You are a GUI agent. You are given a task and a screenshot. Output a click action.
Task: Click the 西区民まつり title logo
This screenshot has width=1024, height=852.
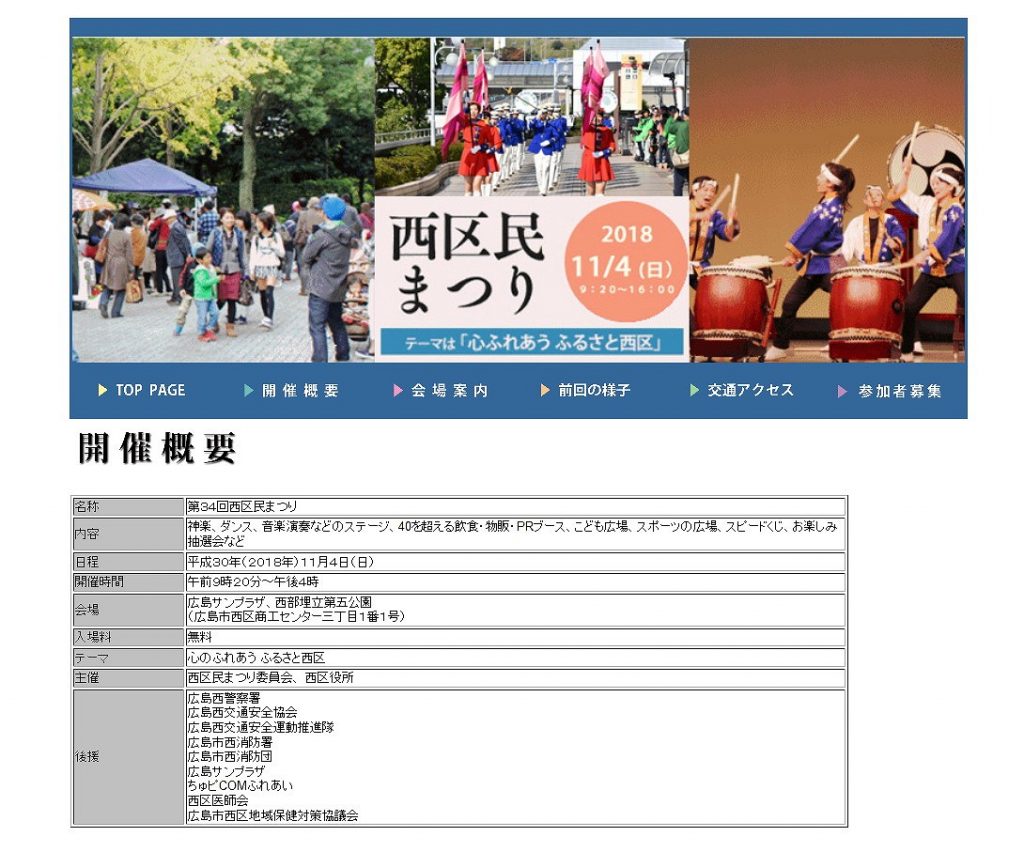pyautogui.click(x=465, y=265)
